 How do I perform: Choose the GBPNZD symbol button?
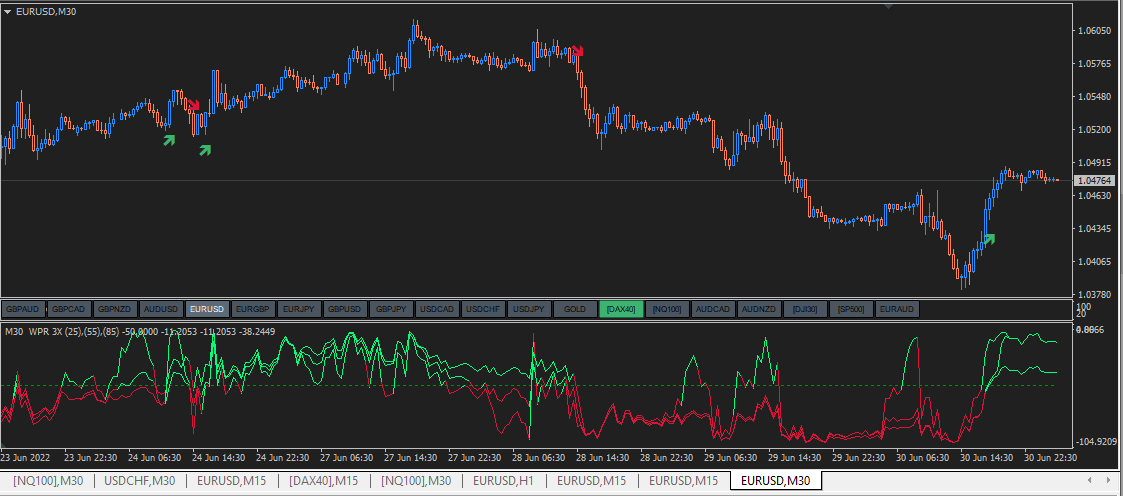coord(115,309)
